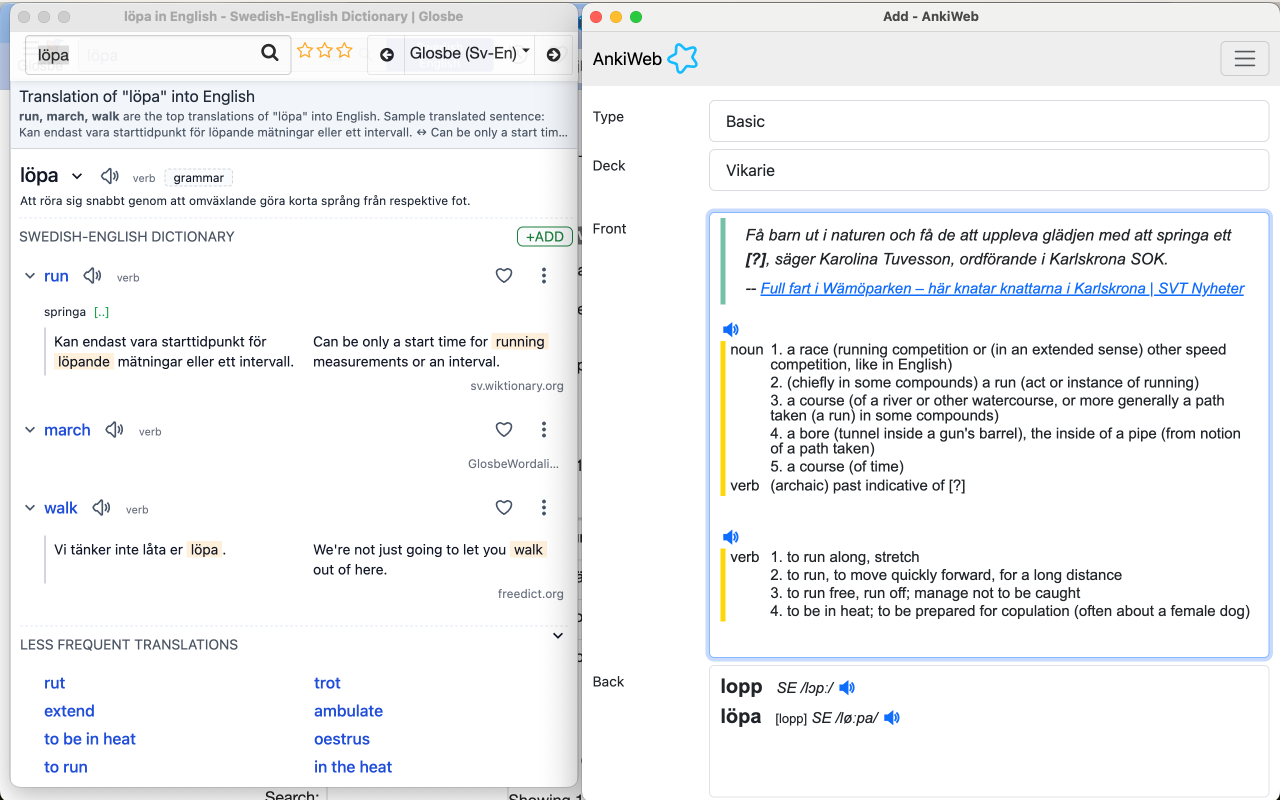Collapse the march translation entry
The width and height of the screenshot is (1280, 800).
(30, 430)
